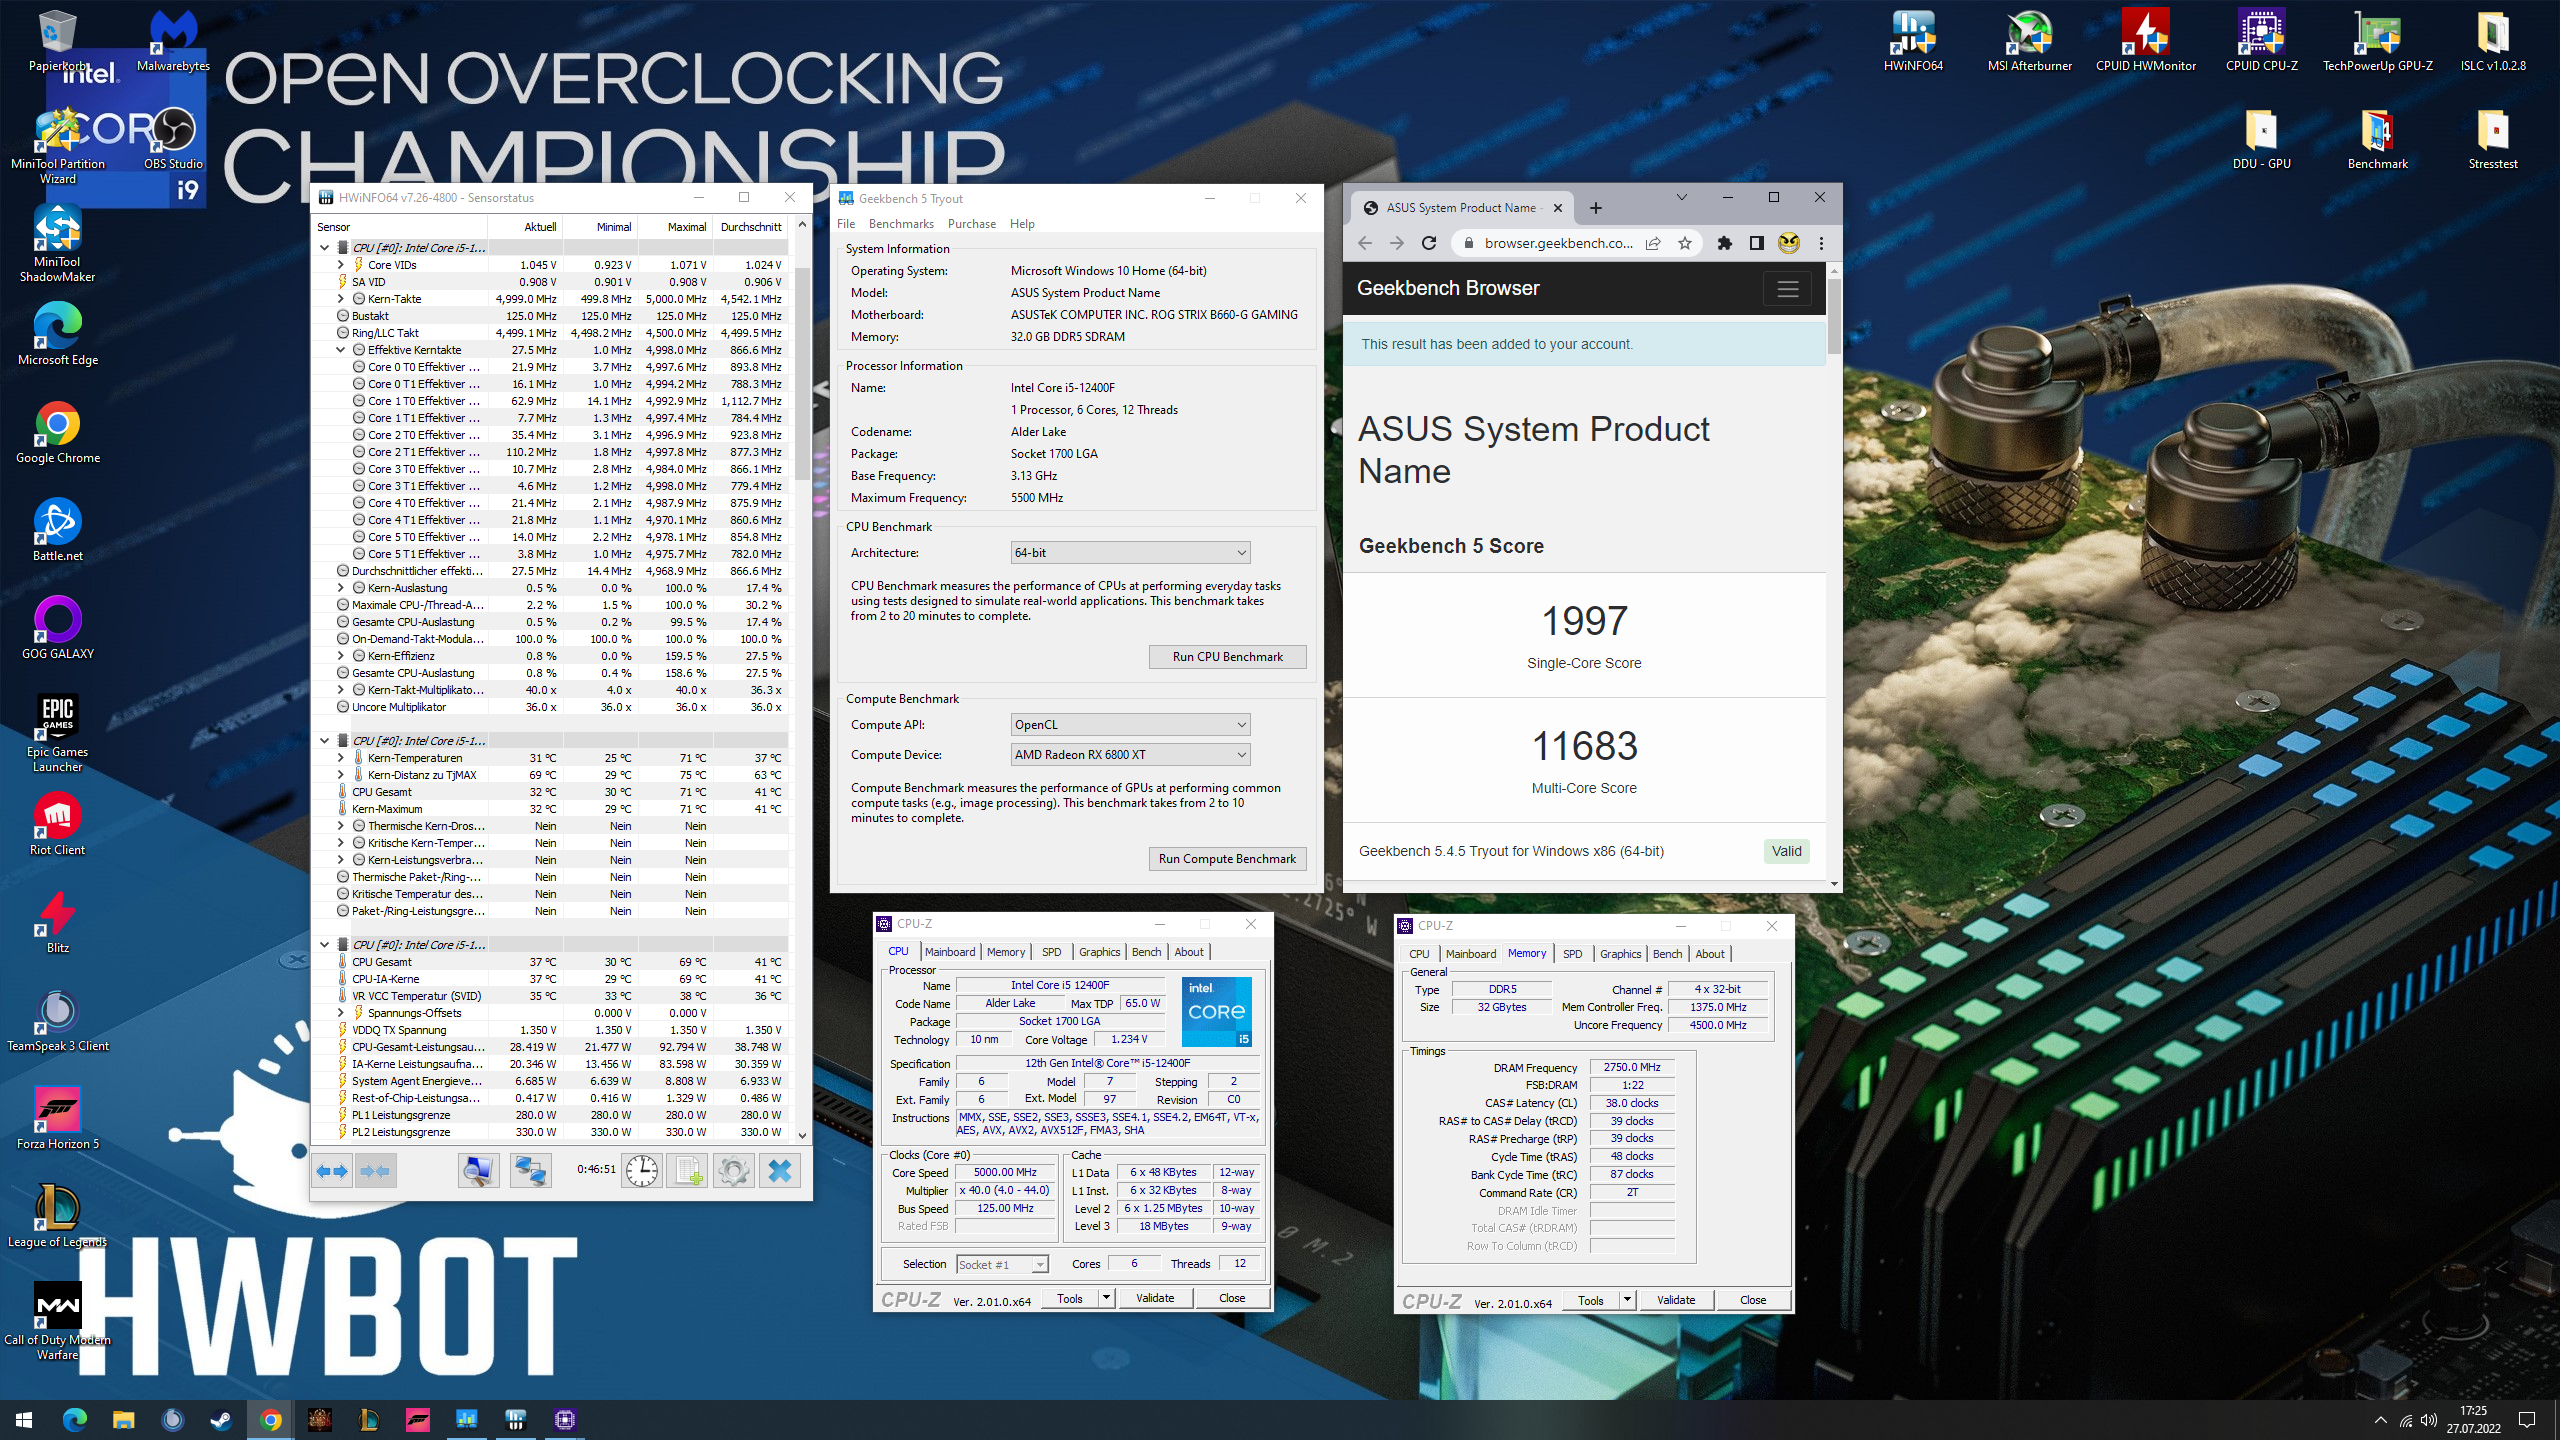
Task: Toggle Chrome side panel icon
Action: pyautogui.click(x=1757, y=243)
